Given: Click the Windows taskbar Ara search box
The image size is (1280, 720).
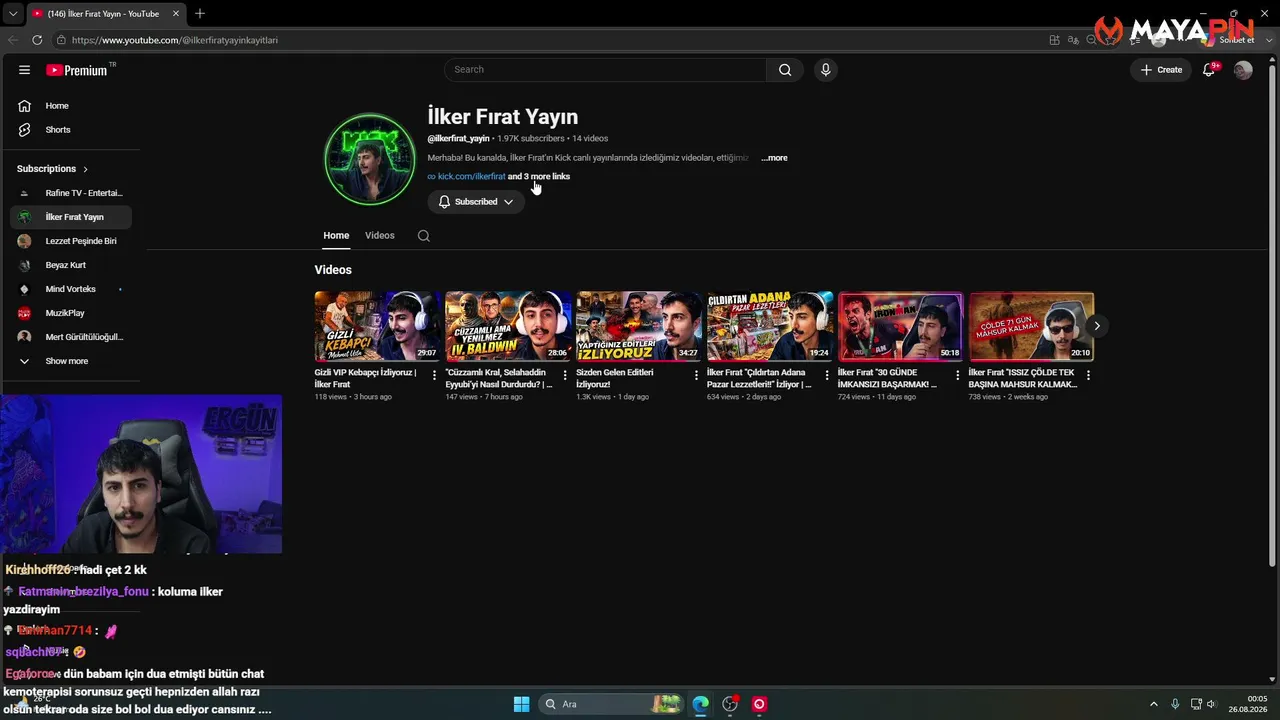Looking at the screenshot, I should [x=612, y=704].
